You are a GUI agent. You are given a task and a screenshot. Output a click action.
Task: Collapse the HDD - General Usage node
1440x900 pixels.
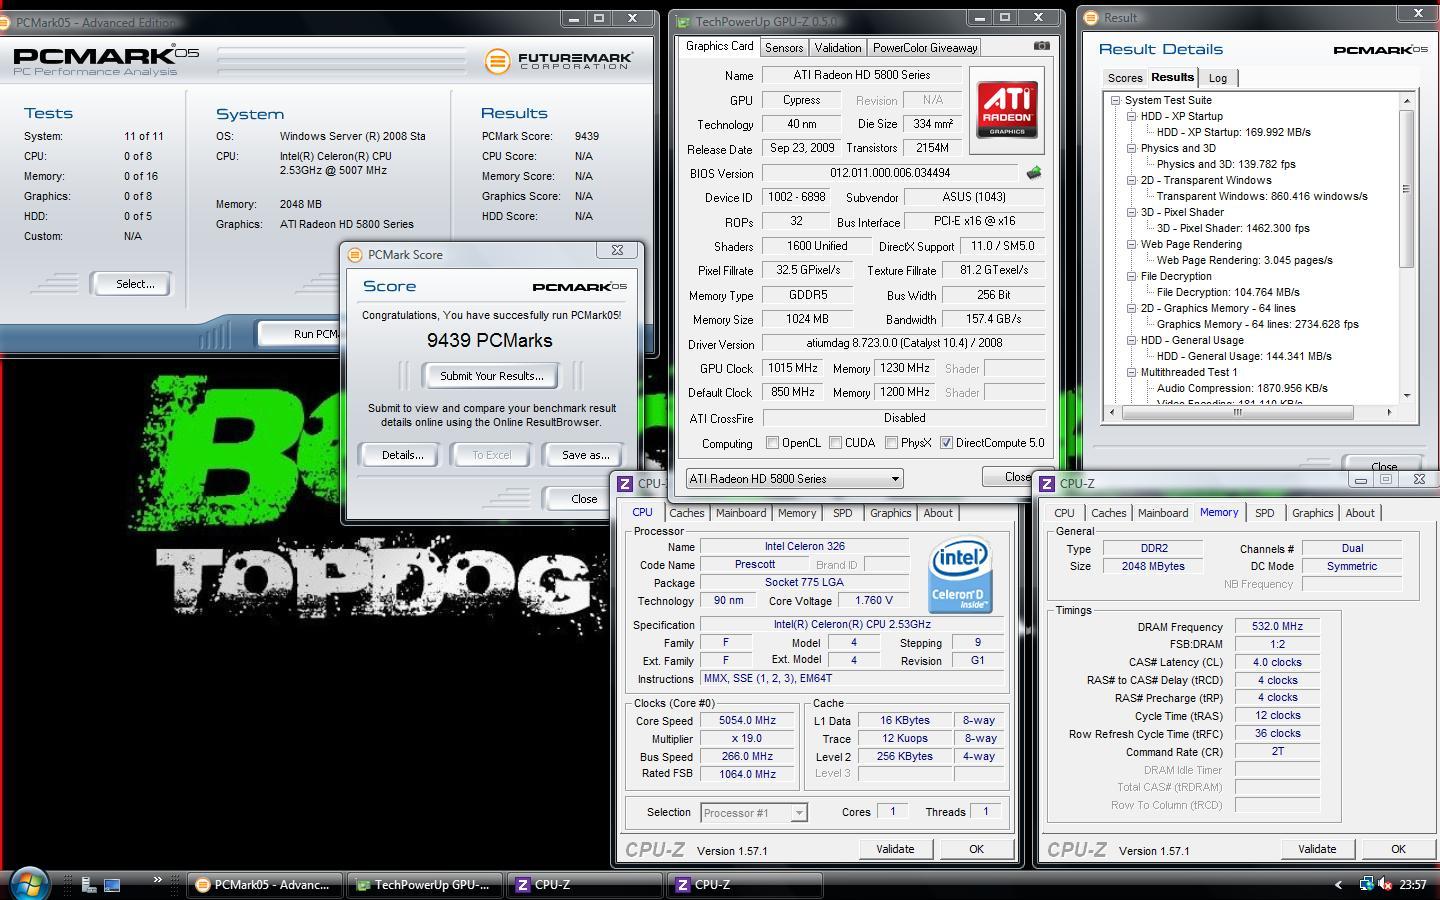click(x=1131, y=340)
